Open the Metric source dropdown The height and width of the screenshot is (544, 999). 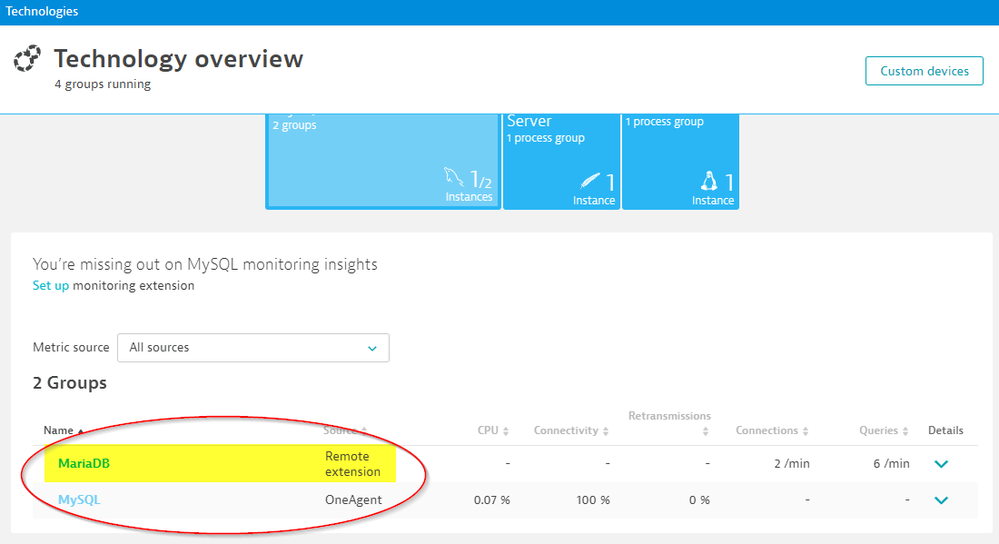point(253,348)
